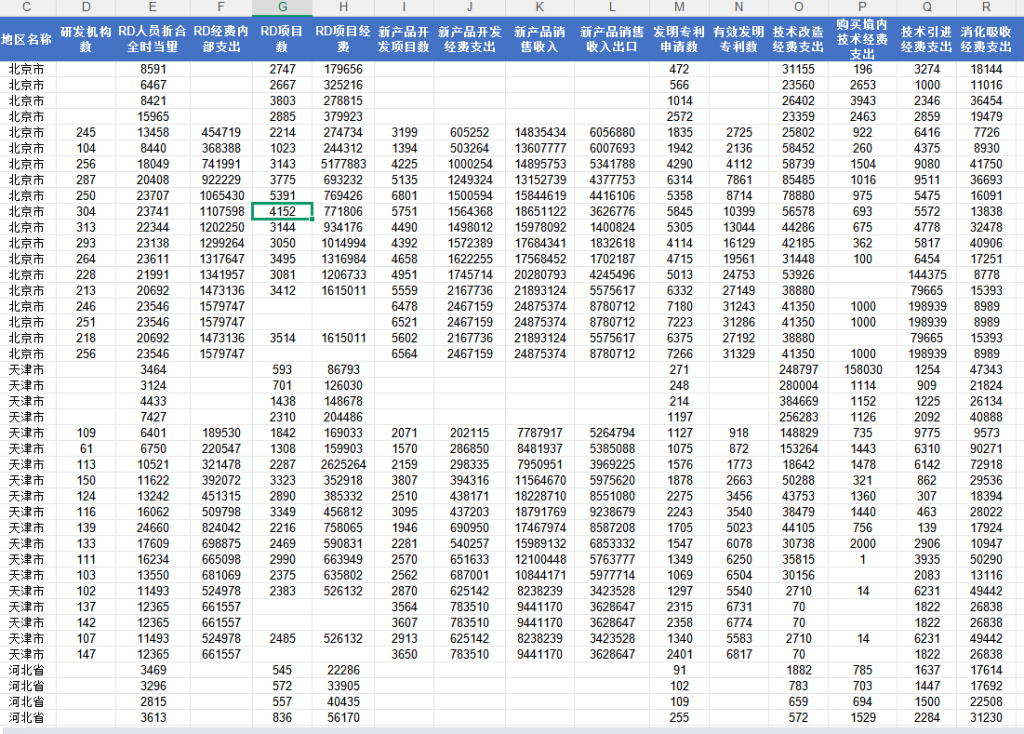Click cell with value 5177883
The image size is (1024, 734).
tap(343, 164)
